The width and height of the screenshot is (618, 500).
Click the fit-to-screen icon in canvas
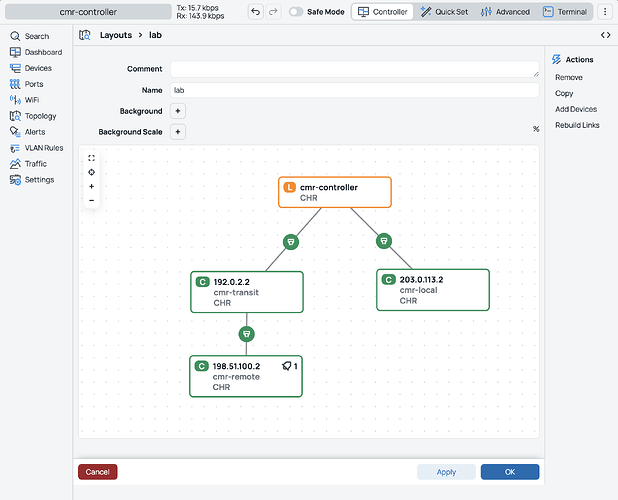pyautogui.click(x=91, y=158)
